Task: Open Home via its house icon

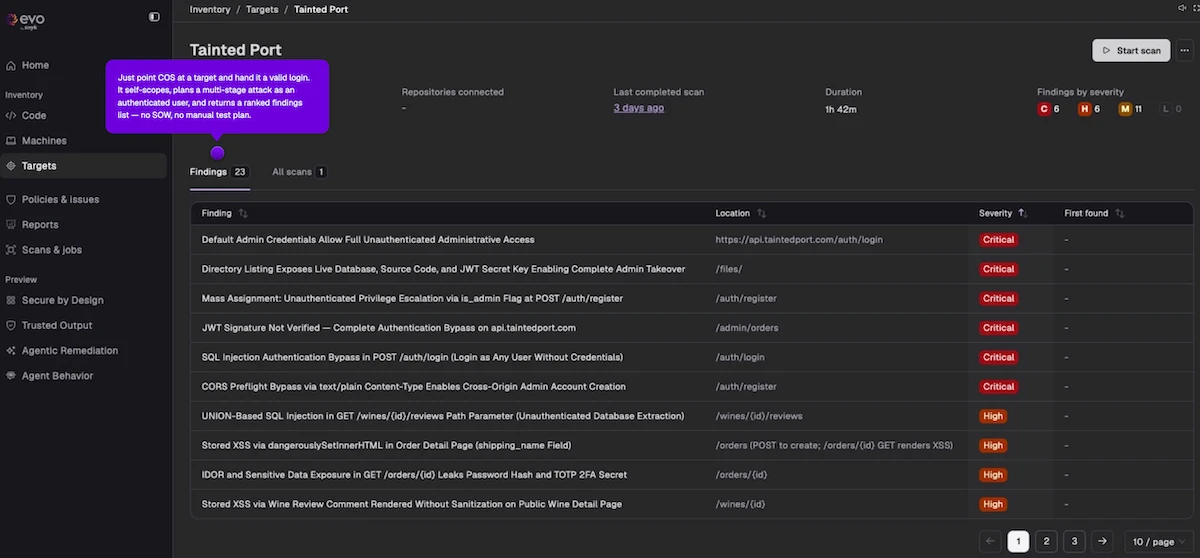Action: click(11, 65)
